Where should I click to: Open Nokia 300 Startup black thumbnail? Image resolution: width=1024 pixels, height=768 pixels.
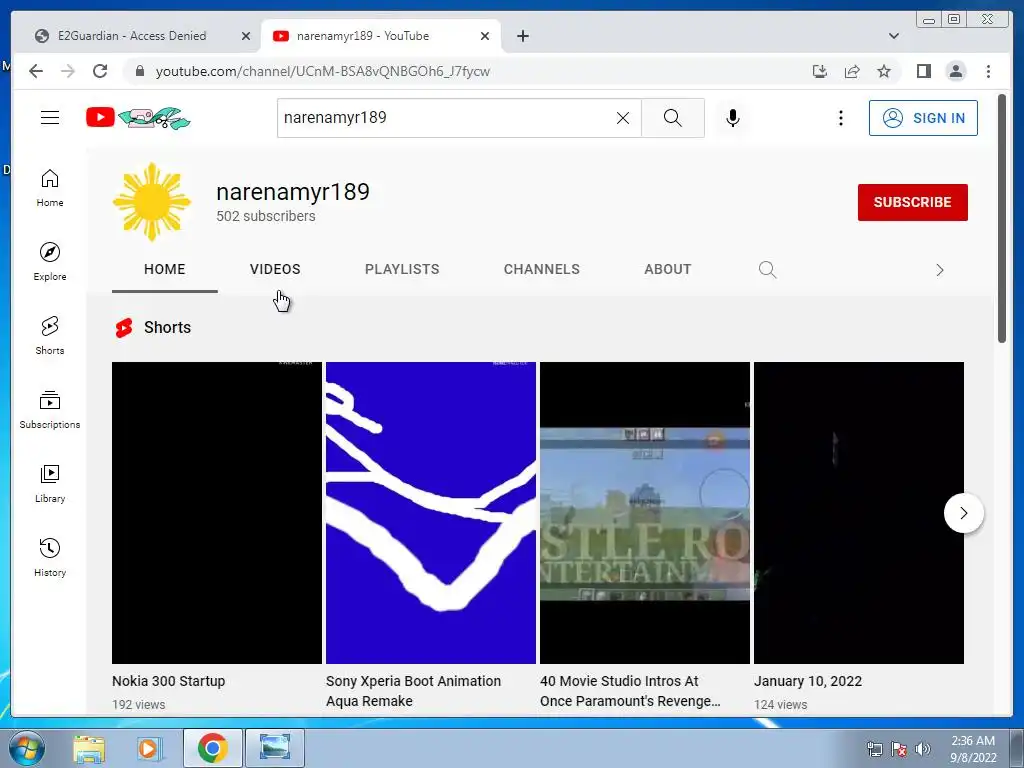[217, 513]
